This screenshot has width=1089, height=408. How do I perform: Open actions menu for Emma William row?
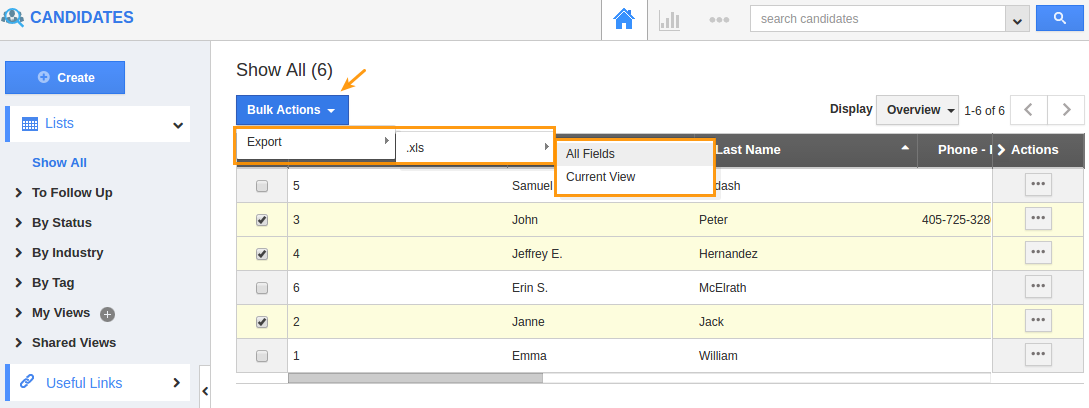point(1038,355)
